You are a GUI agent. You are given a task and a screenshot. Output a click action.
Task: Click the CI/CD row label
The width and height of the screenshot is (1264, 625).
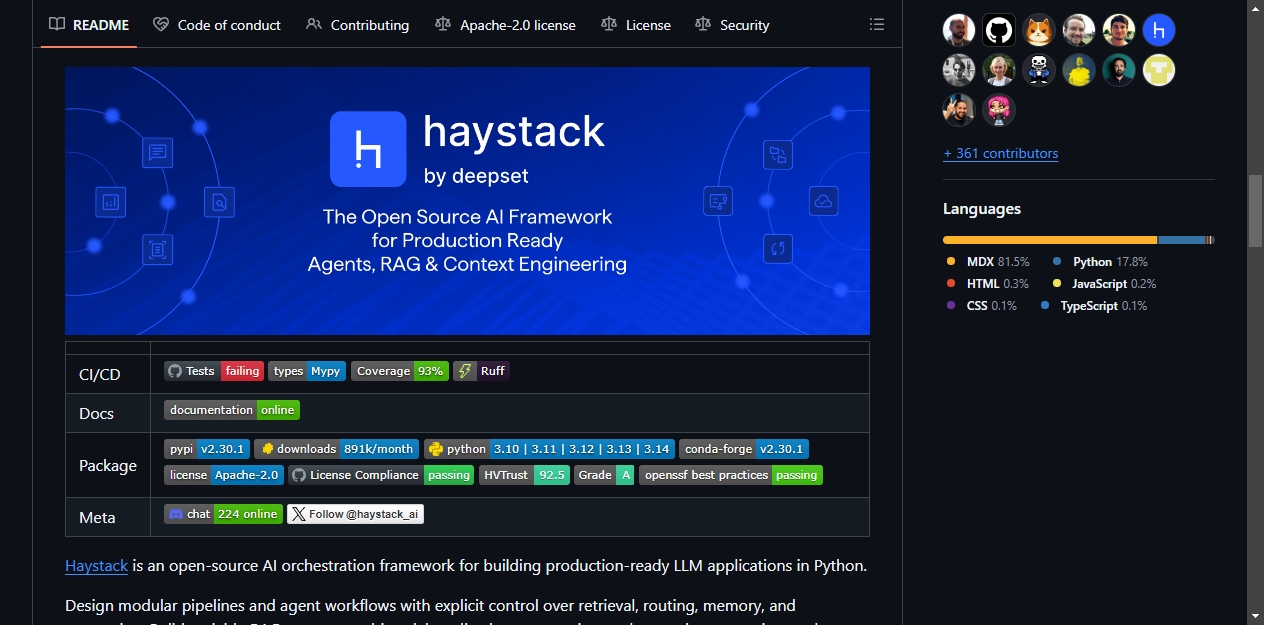click(99, 374)
